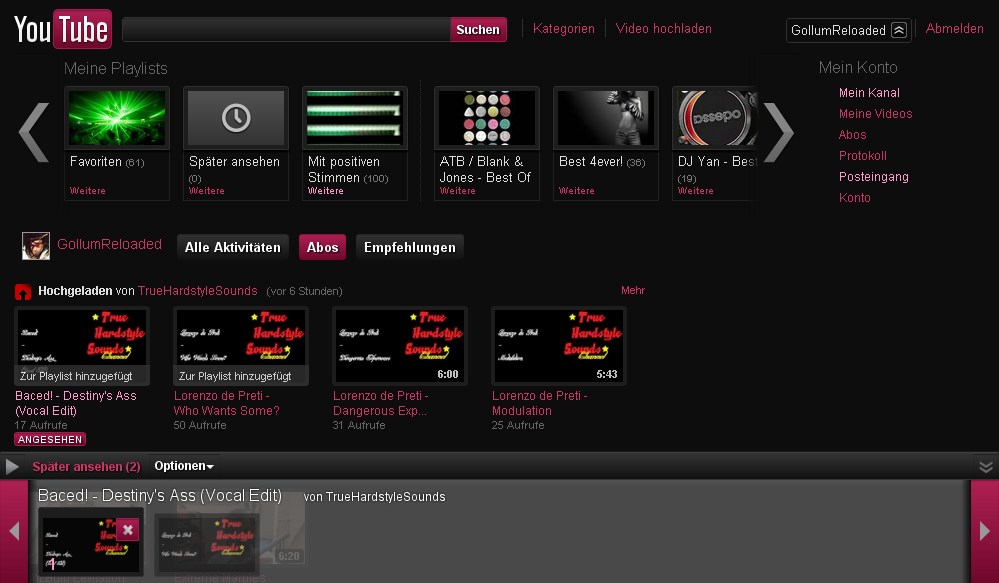
Task: Open the GollumReloaded avatar image
Action: point(36,246)
